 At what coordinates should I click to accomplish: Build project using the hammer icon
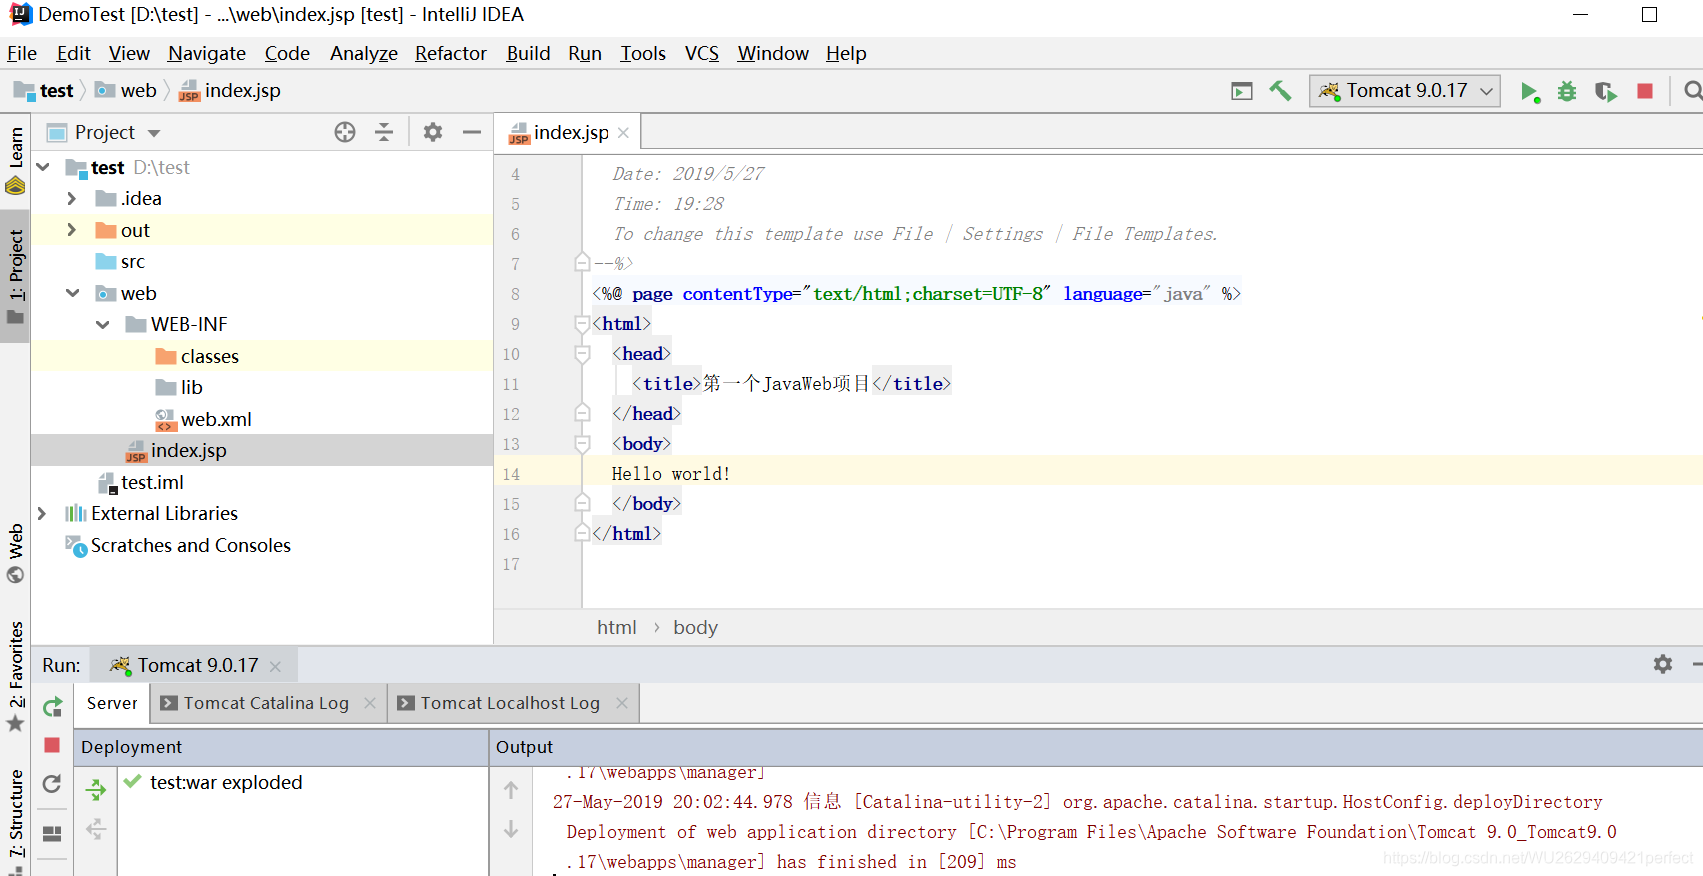pos(1280,91)
